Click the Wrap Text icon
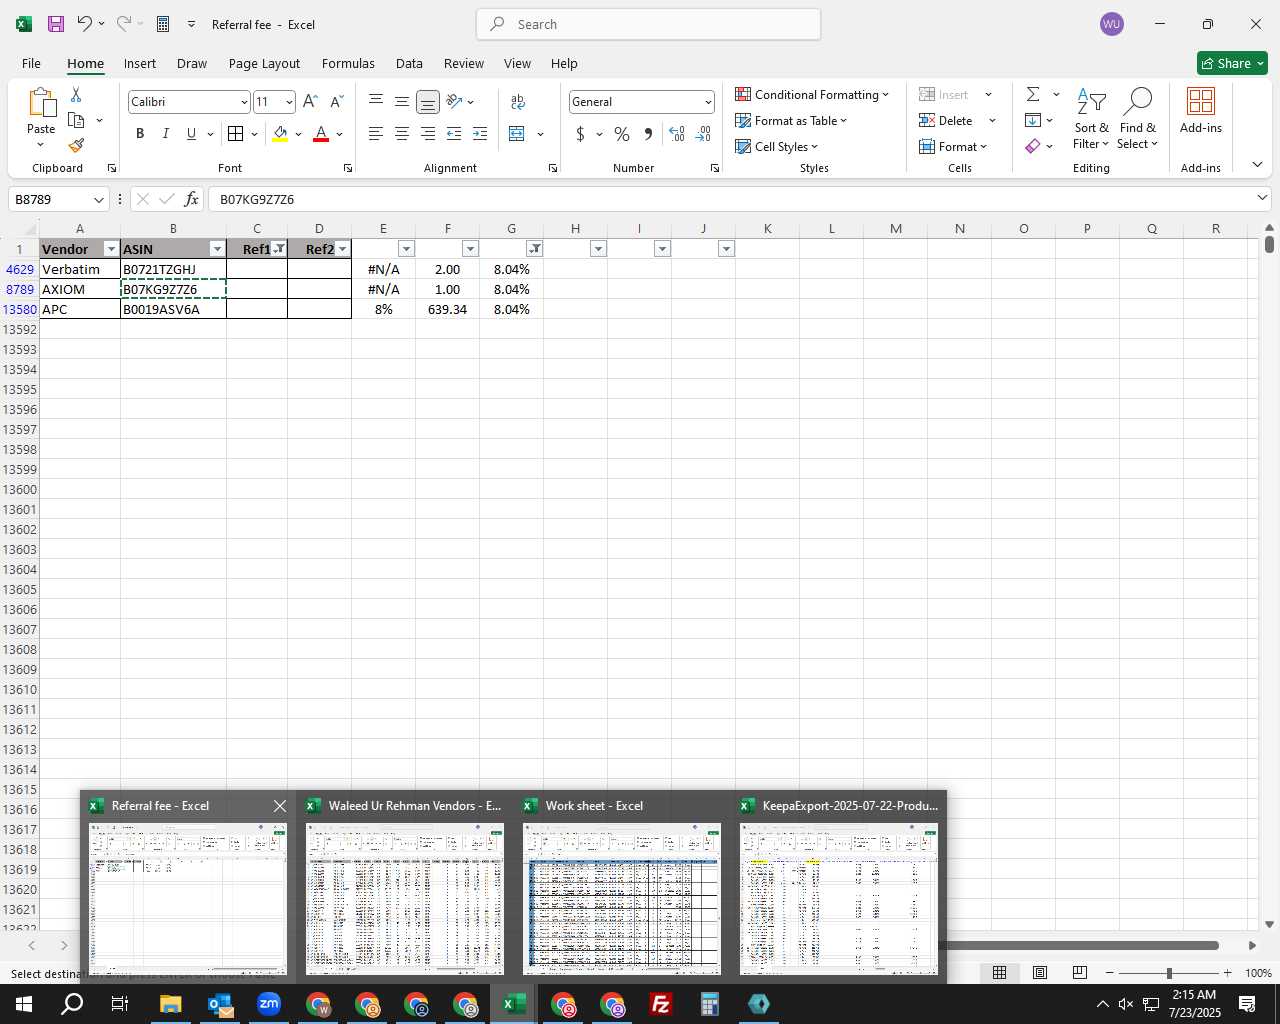This screenshot has height=1024, width=1280. (x=518, y=101)
